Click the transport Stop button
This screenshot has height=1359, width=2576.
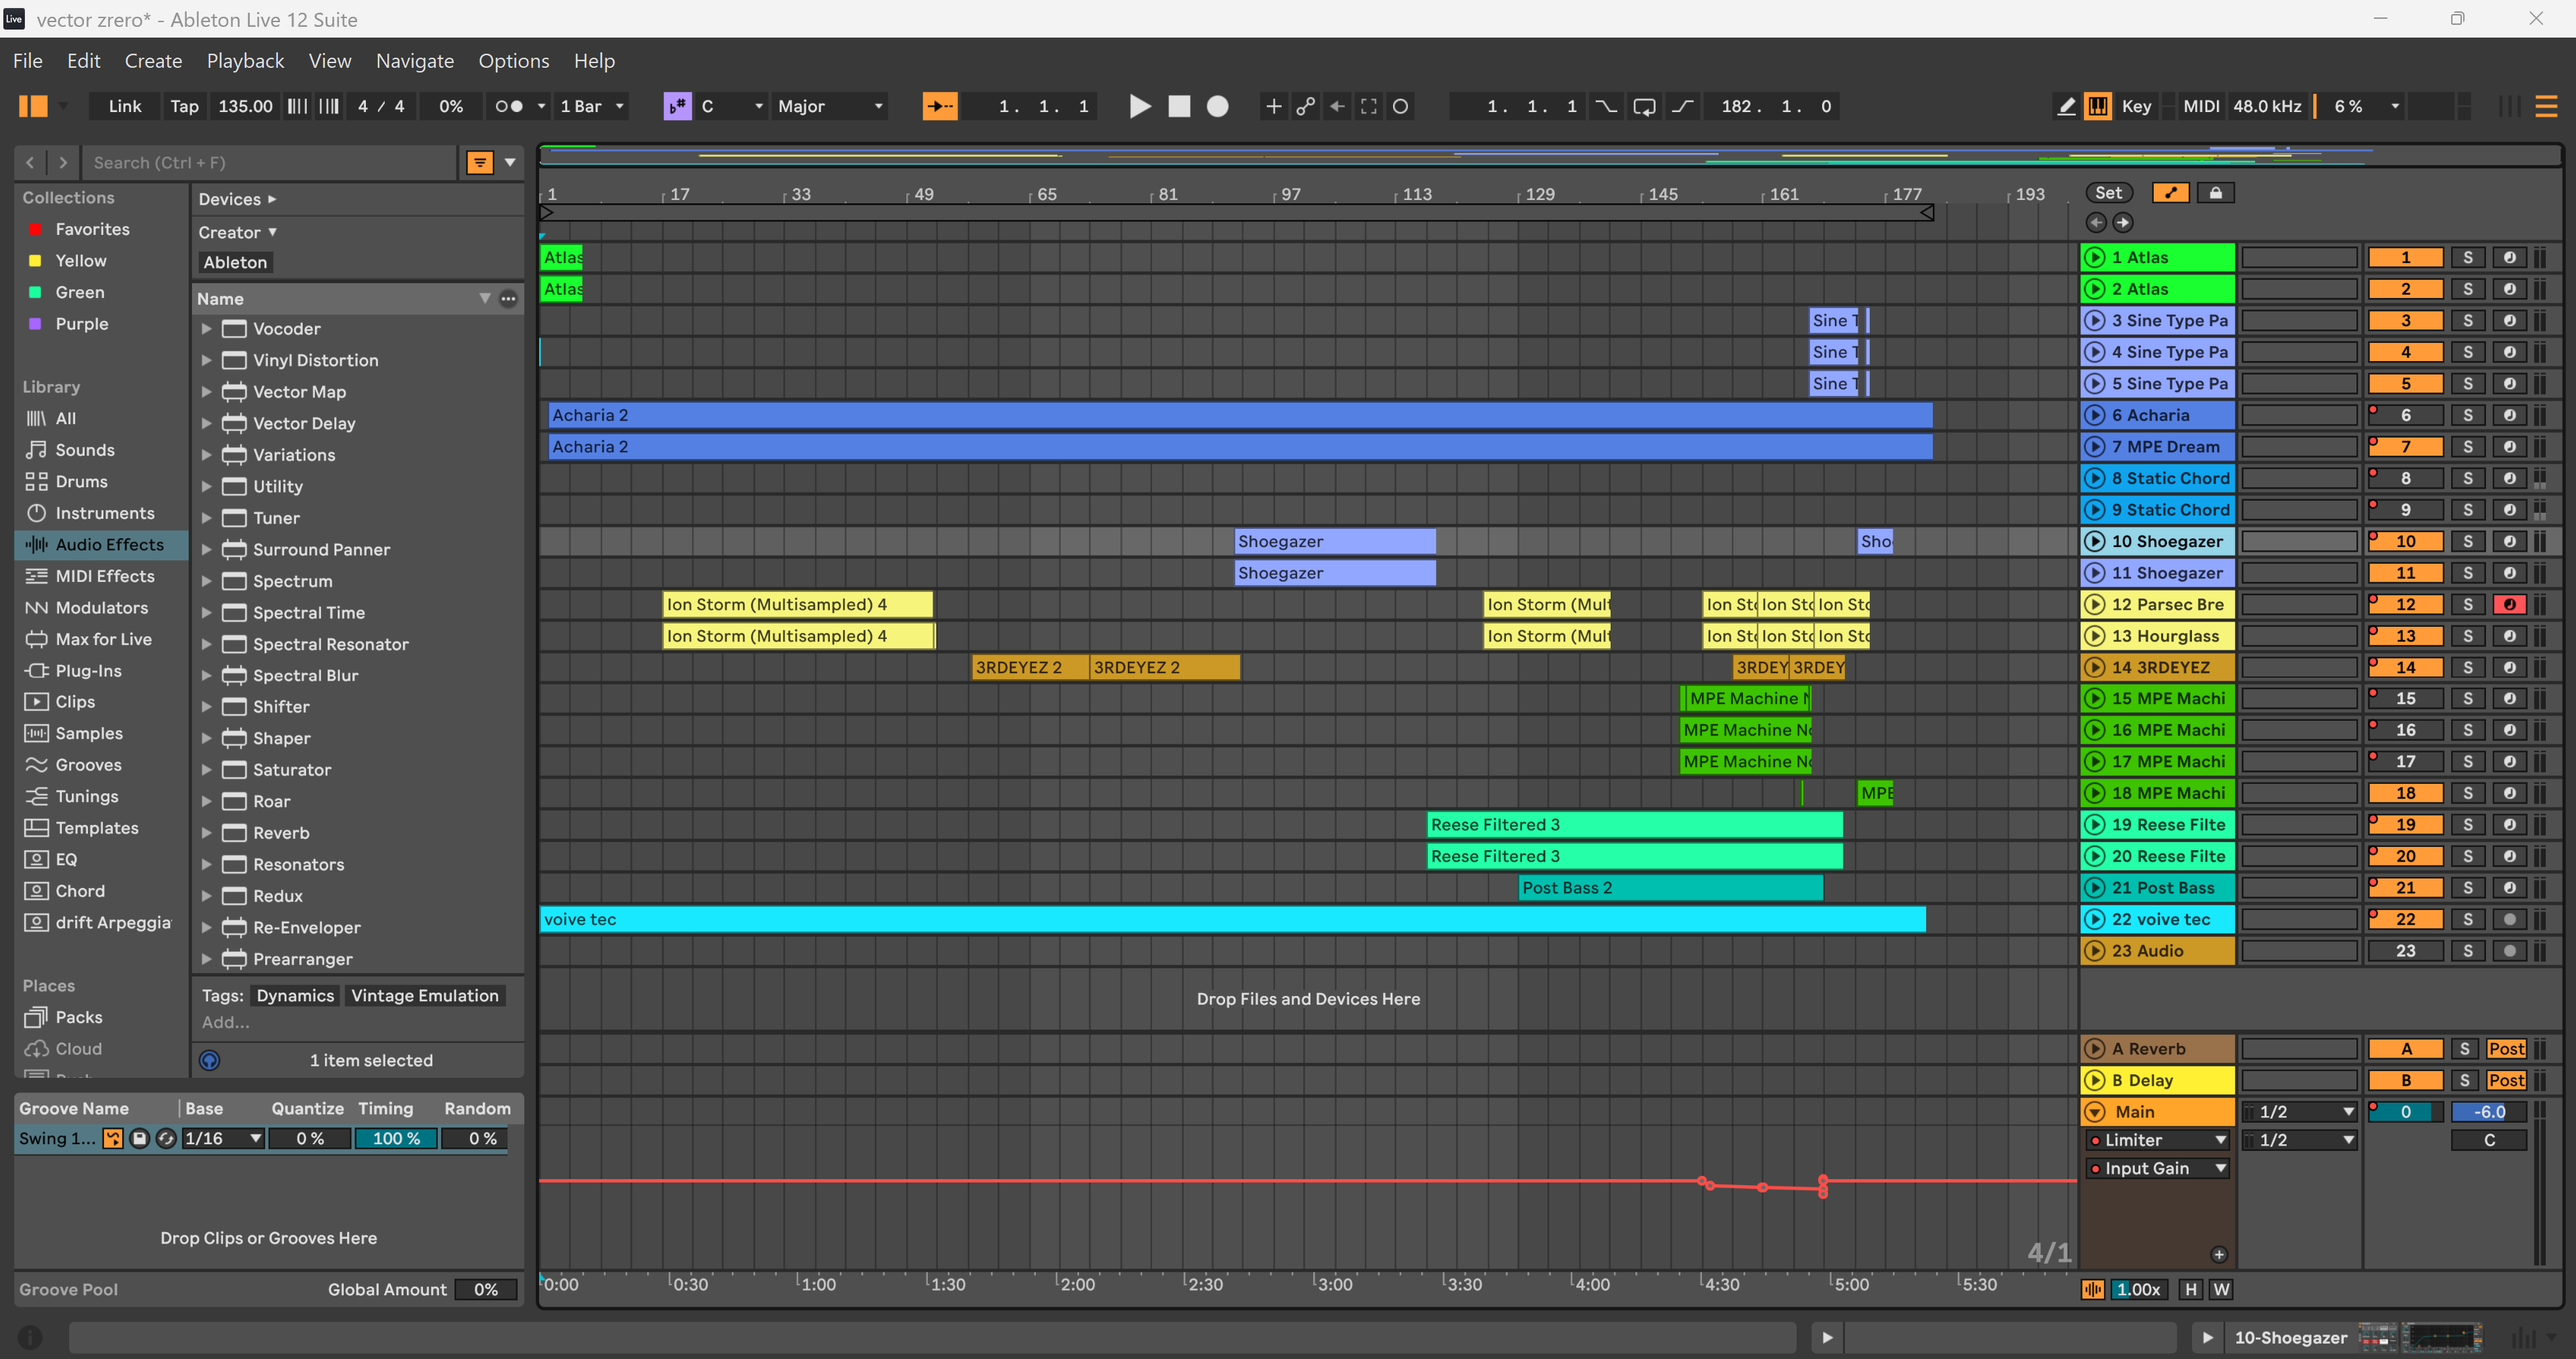click(x=1179, y=106)
